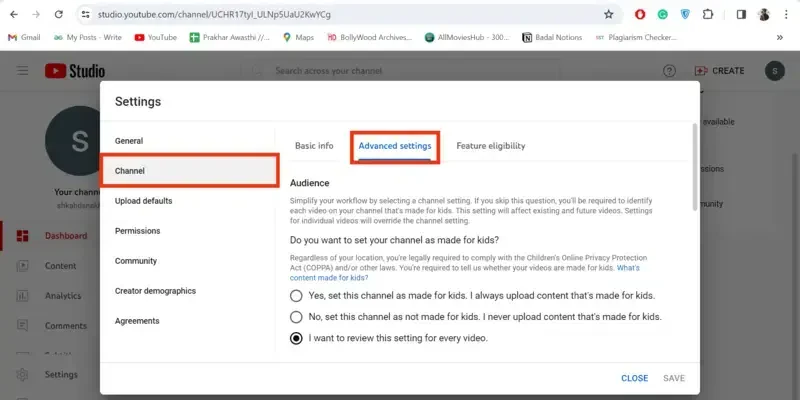
Task: Open the red Opera extension icon
Action: (x=640, y=15)
